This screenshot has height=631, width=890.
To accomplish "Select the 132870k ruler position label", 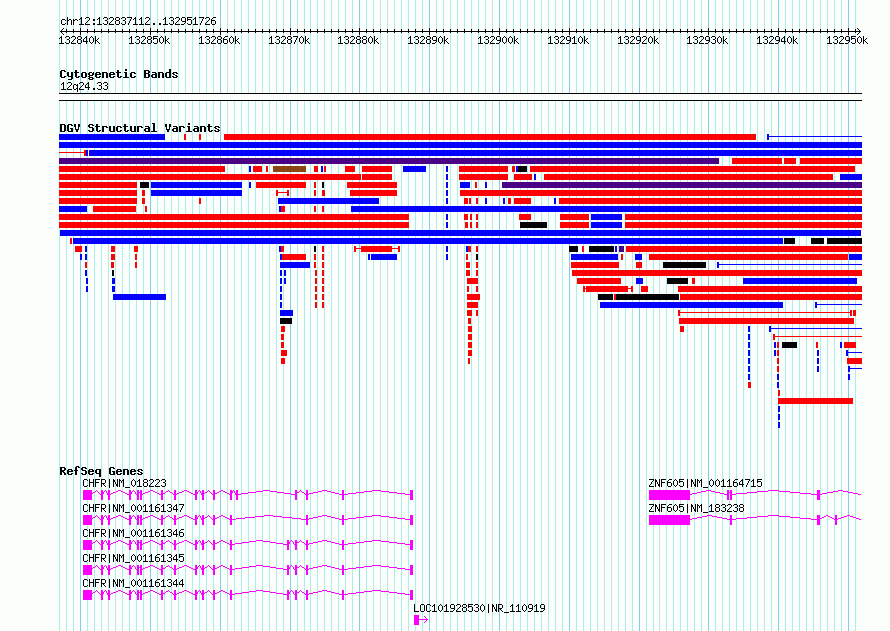I will point(289,40).
